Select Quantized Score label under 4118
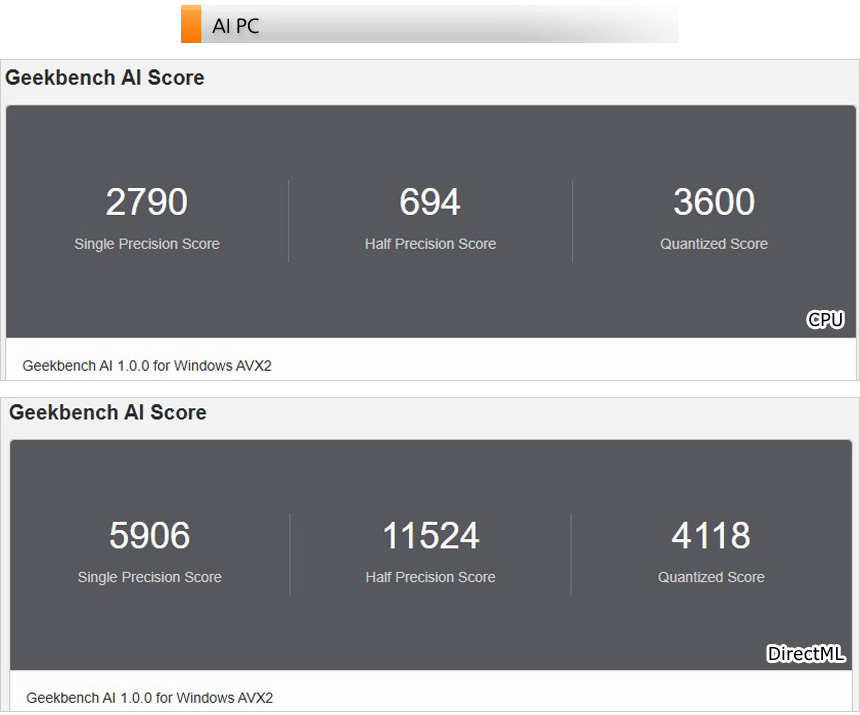The image size is (860, 715). tap(711, 577)
